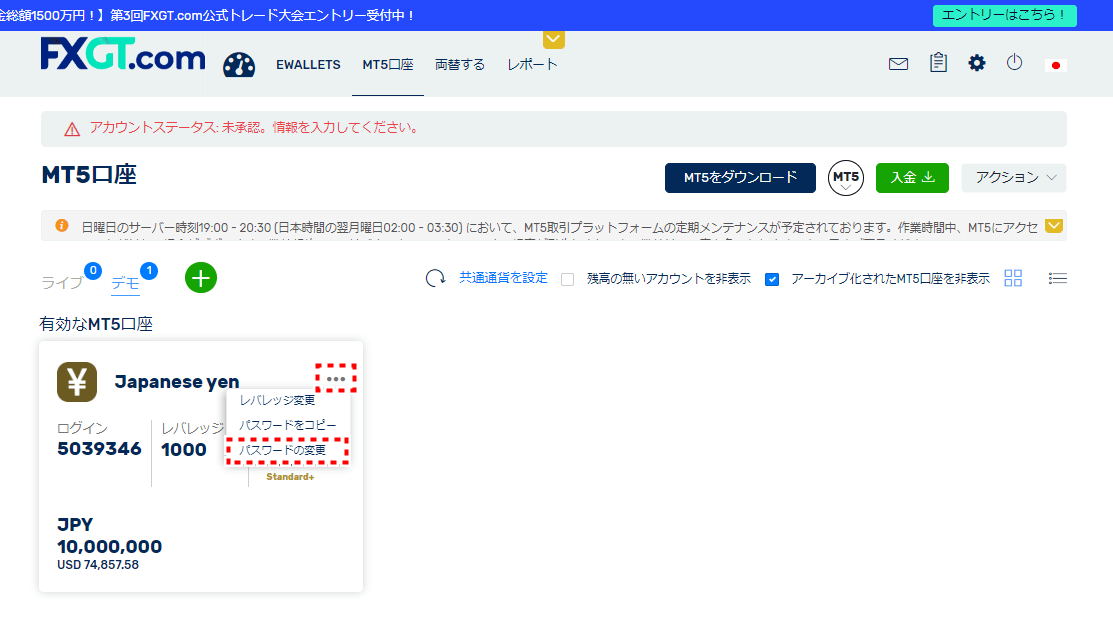Click the power logout icon

(x=1014, y=62)
